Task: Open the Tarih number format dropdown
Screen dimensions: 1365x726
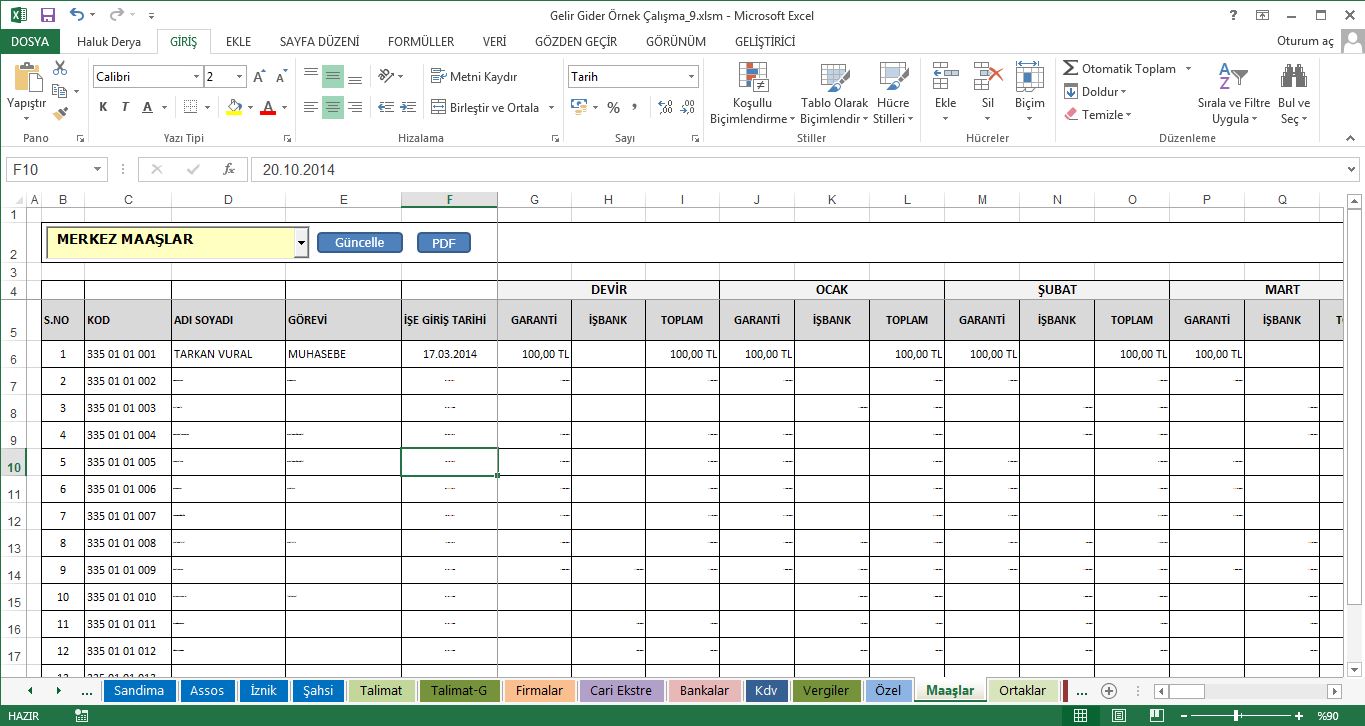Action: tap(691, 77)
